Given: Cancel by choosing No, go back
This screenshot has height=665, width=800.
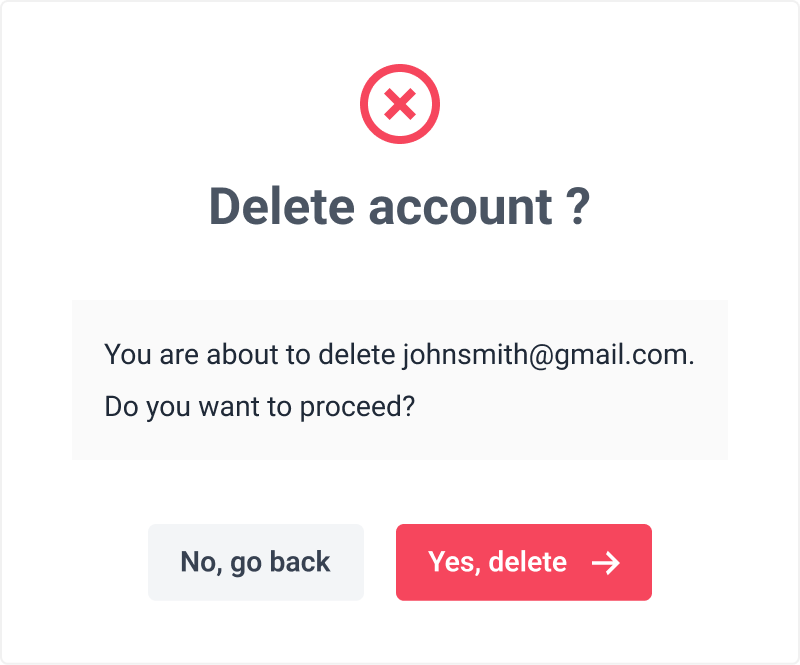Looking at the screenshot, I should click(x=256, y=562).
